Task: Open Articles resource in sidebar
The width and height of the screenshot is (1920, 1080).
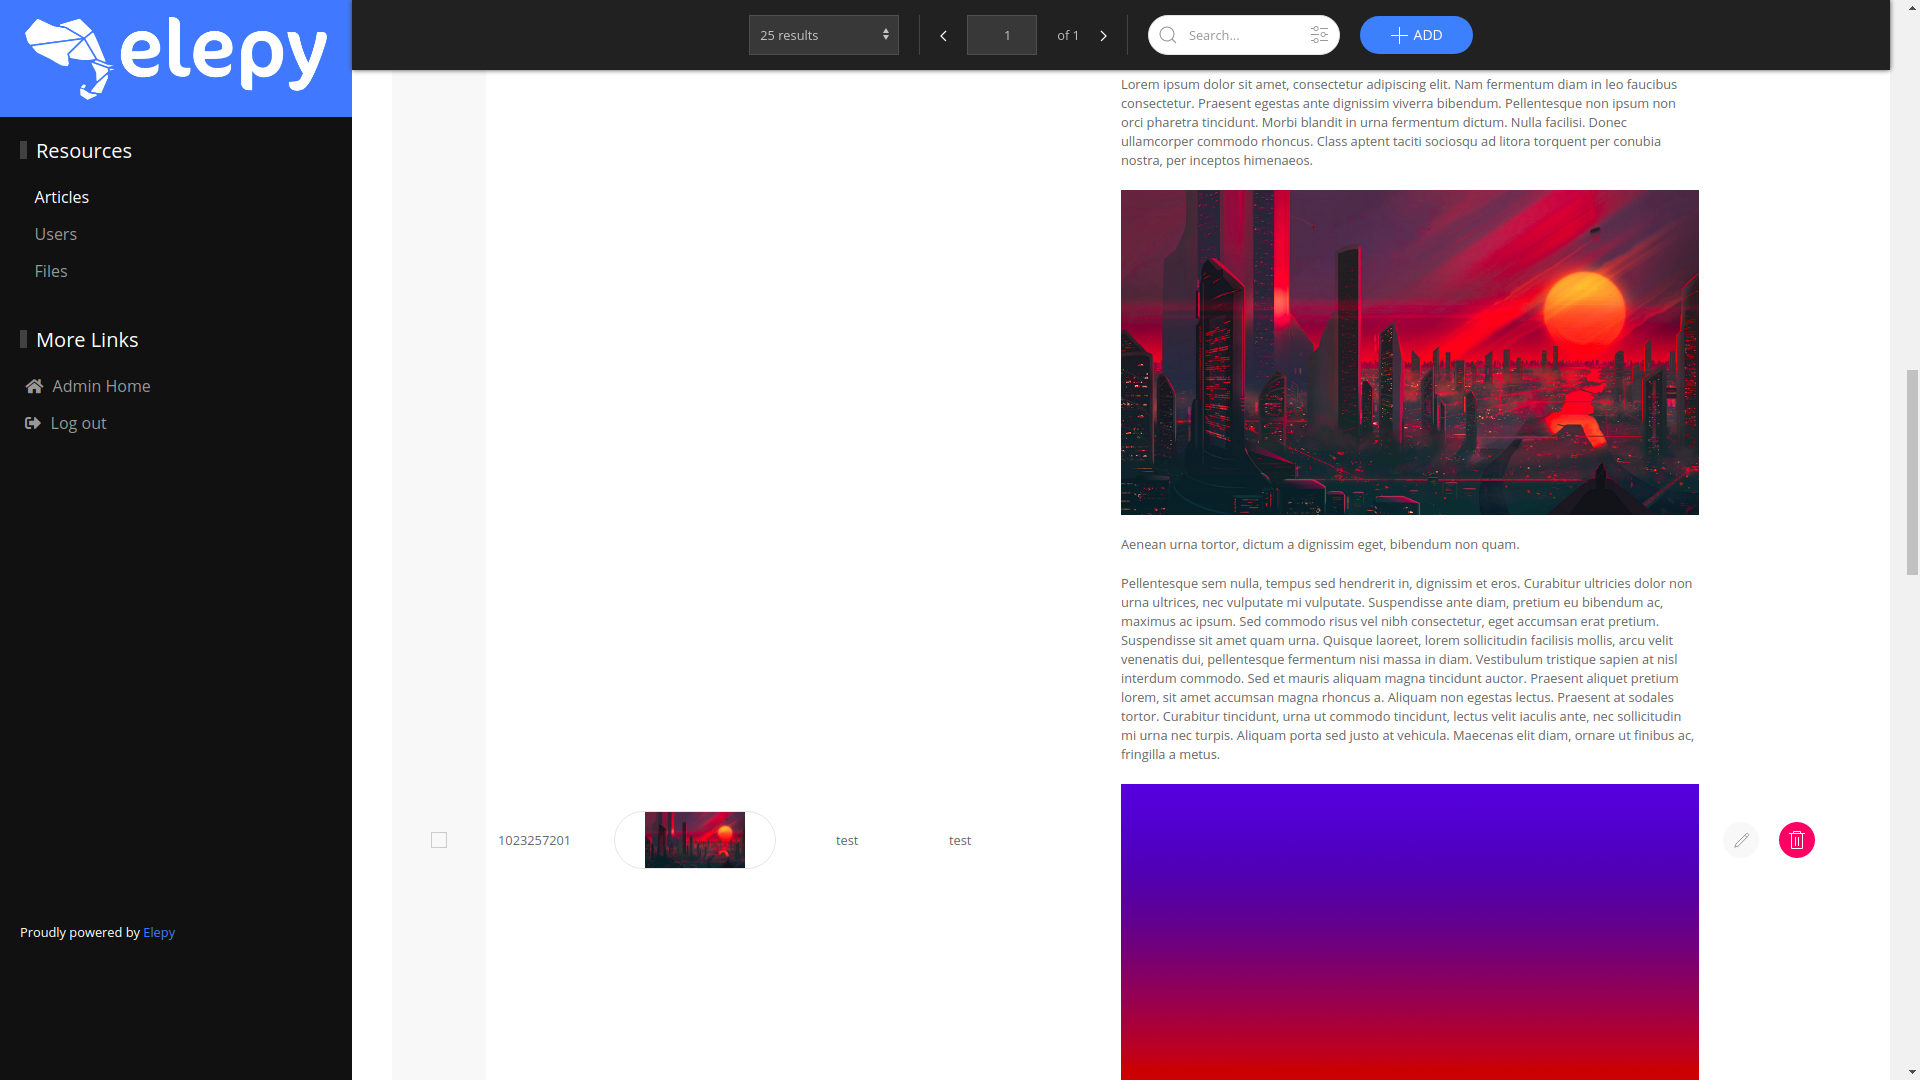Action: (62, 197)
